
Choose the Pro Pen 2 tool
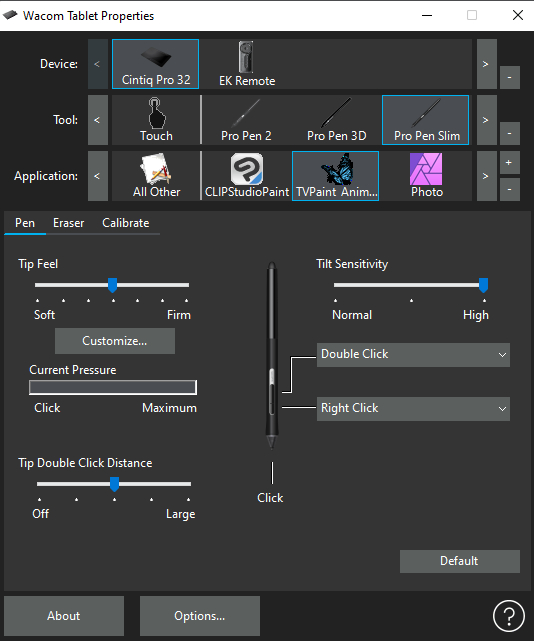click(246, 120)
